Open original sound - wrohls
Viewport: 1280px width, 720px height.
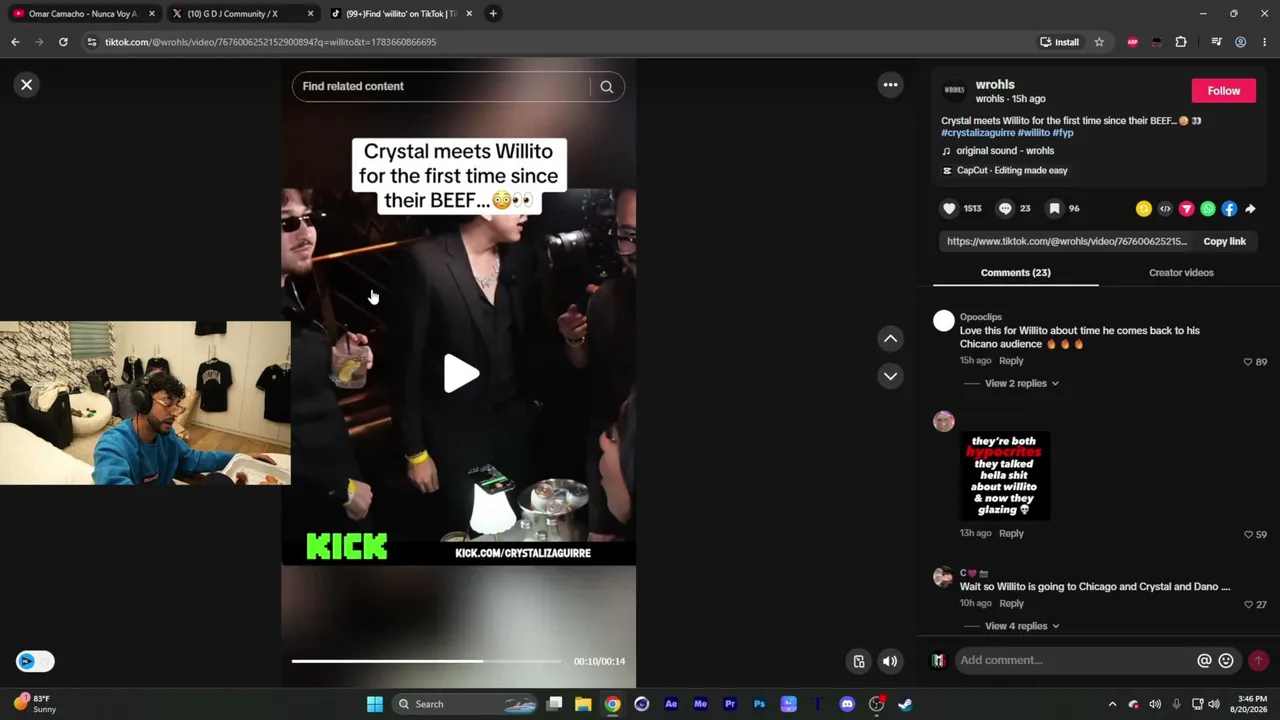(x=1004, y=151)
